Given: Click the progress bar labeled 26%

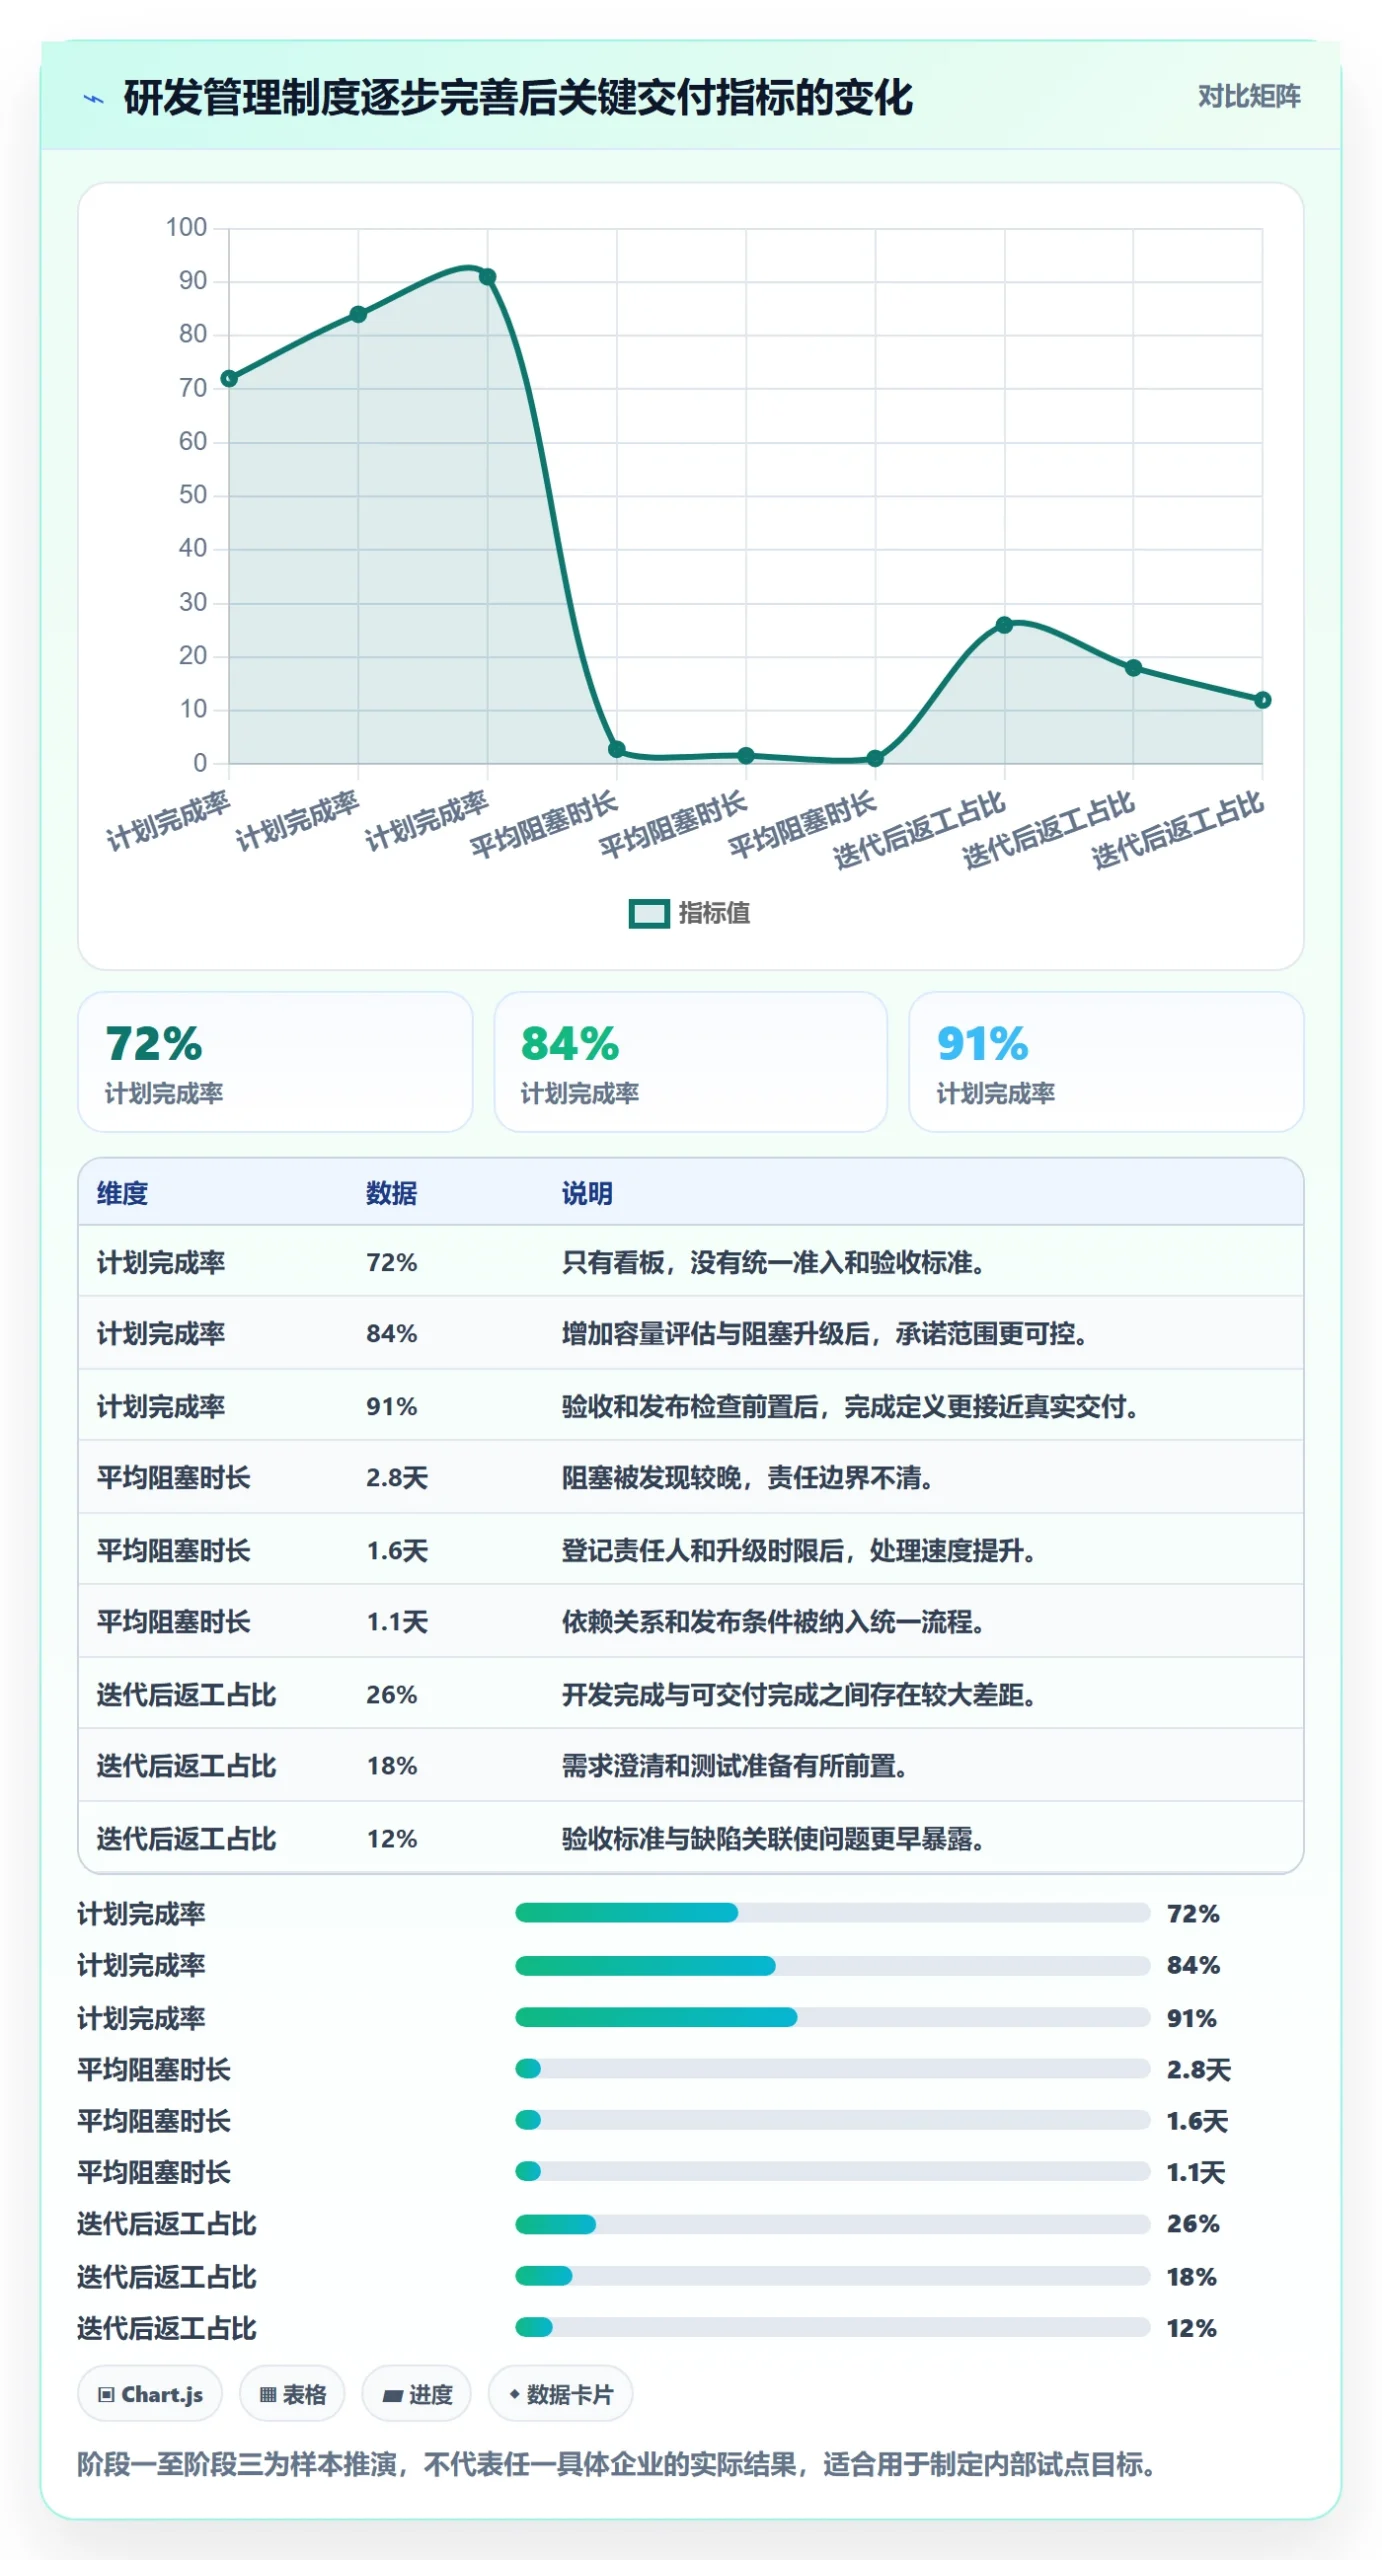Looking at the screenshot, I should (832, 2224).
